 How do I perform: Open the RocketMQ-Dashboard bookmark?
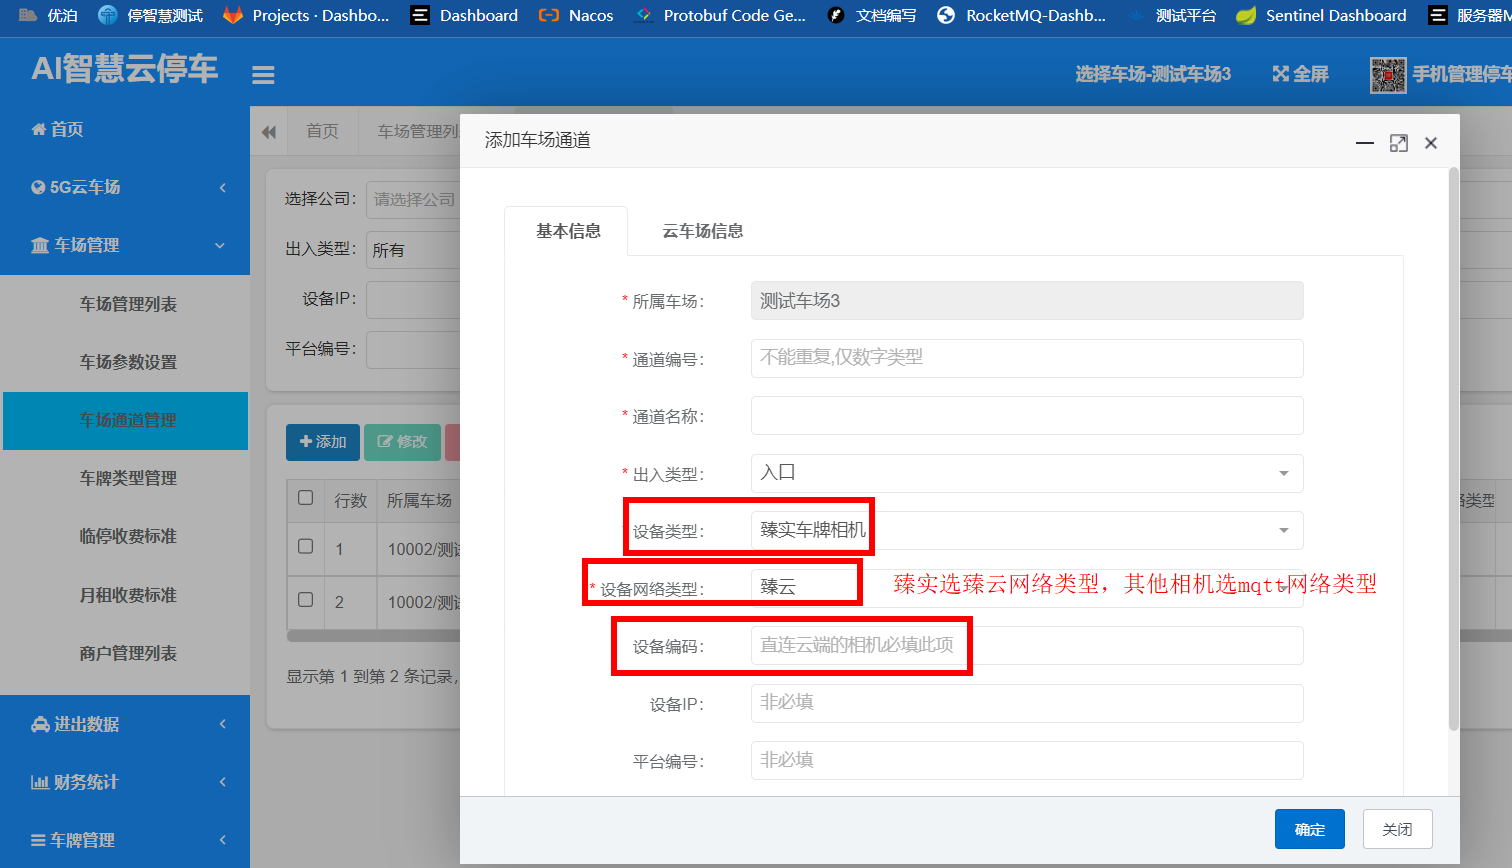[1021, 15]
